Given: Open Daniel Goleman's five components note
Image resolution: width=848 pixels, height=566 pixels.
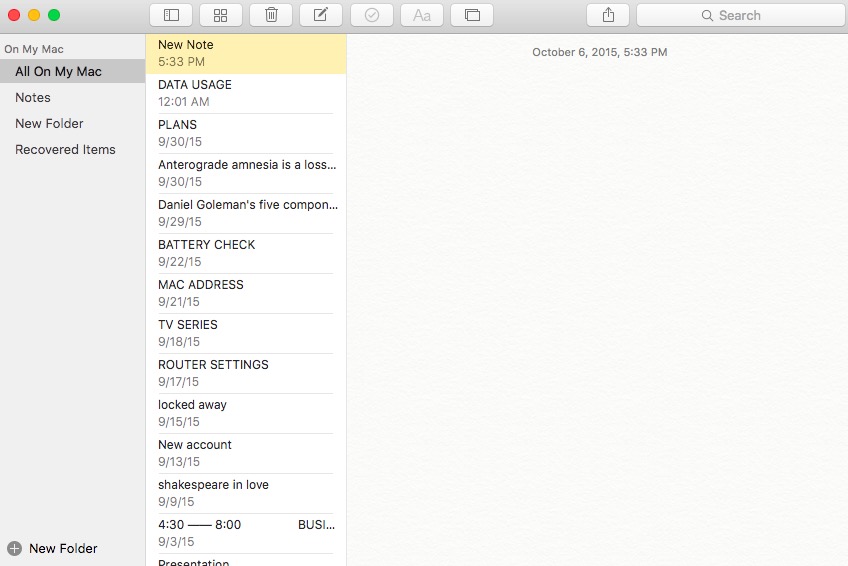Looking at the screenshot, I should (x=246, y=214).
